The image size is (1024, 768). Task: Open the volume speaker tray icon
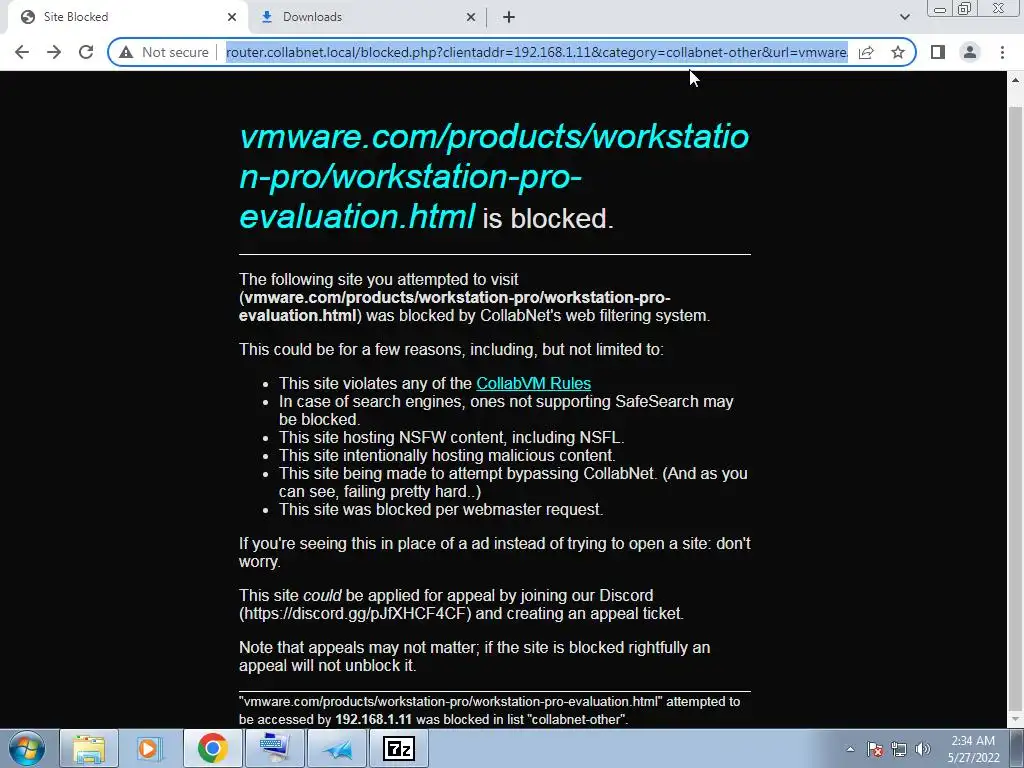pyautogui.click(x=923, y=749)
